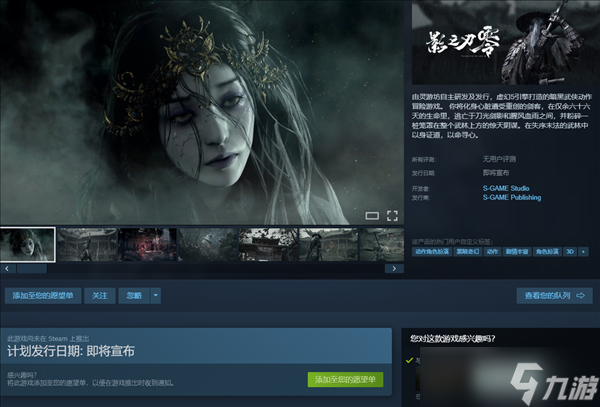Select the red-lit interior thumbnail

(147, 245)
